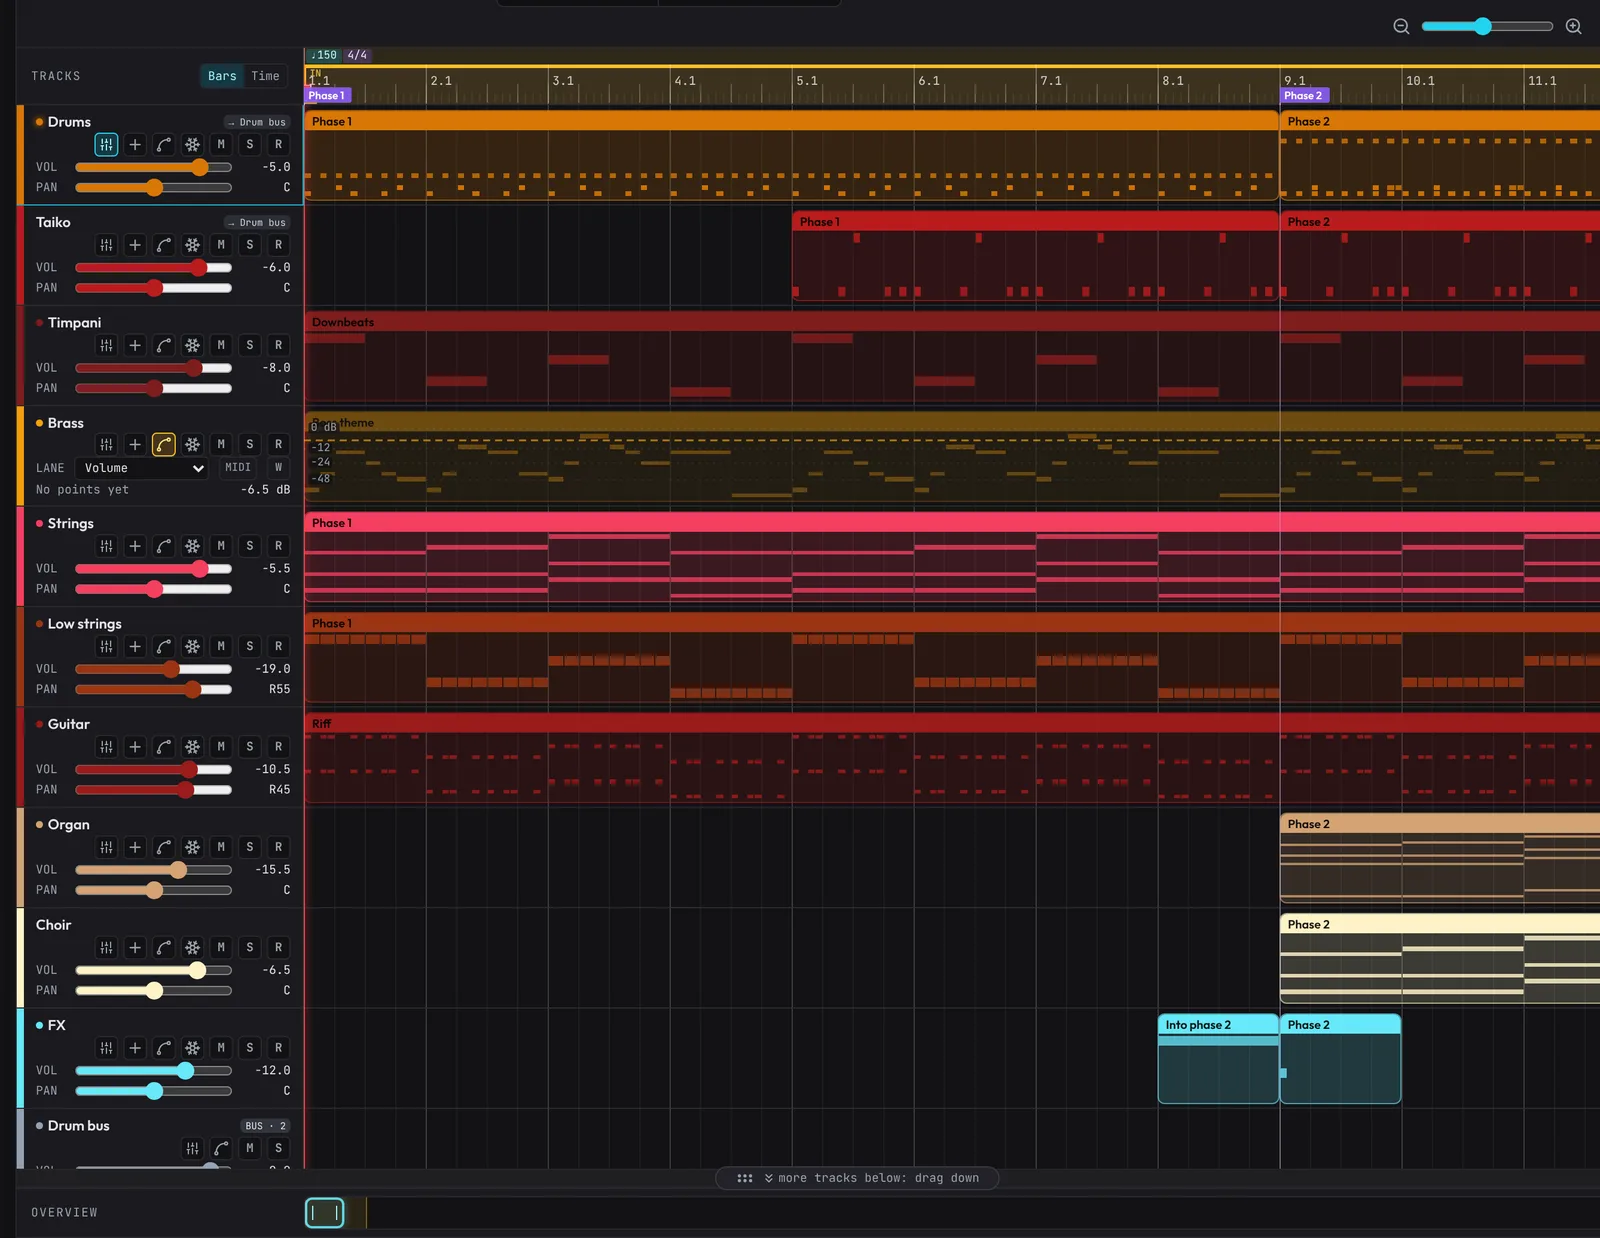Open the automation curve icon on Organ track
The height and width of the screenshot is (1238, 1600).
pyautogui.click(x=164, y=847)
